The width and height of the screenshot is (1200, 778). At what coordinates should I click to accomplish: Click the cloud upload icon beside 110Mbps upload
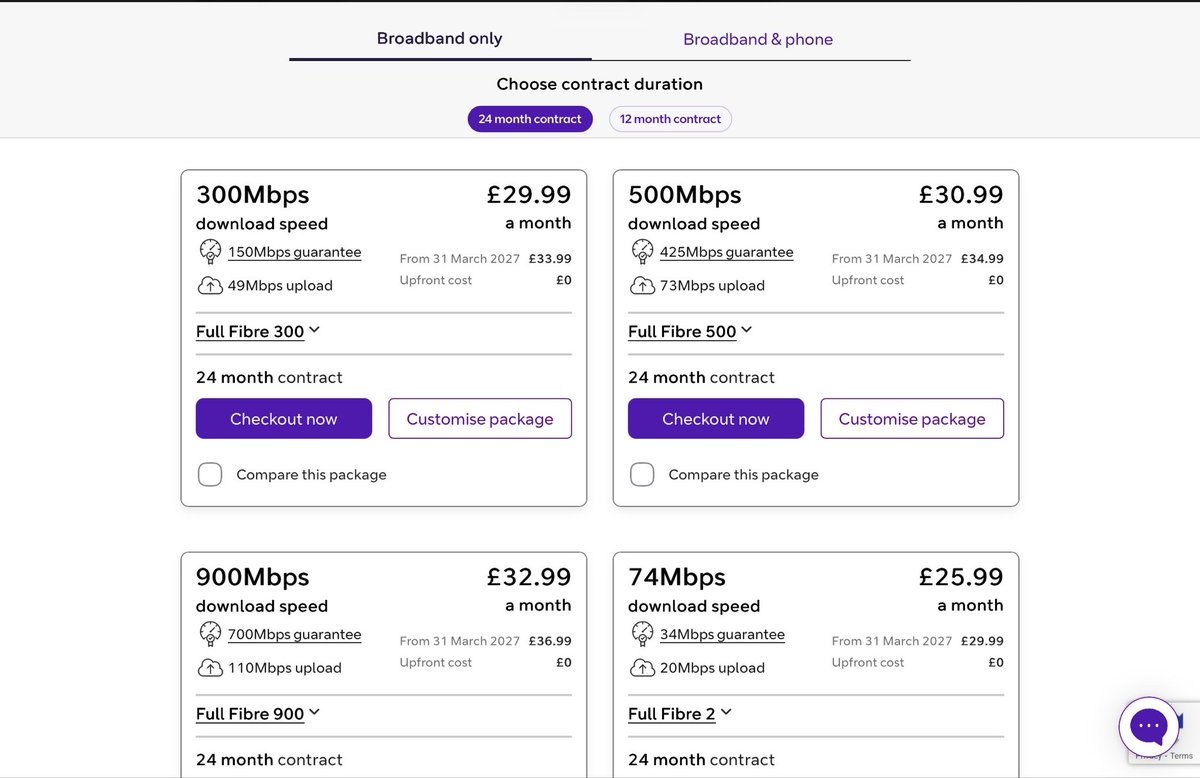click(210, 668)
